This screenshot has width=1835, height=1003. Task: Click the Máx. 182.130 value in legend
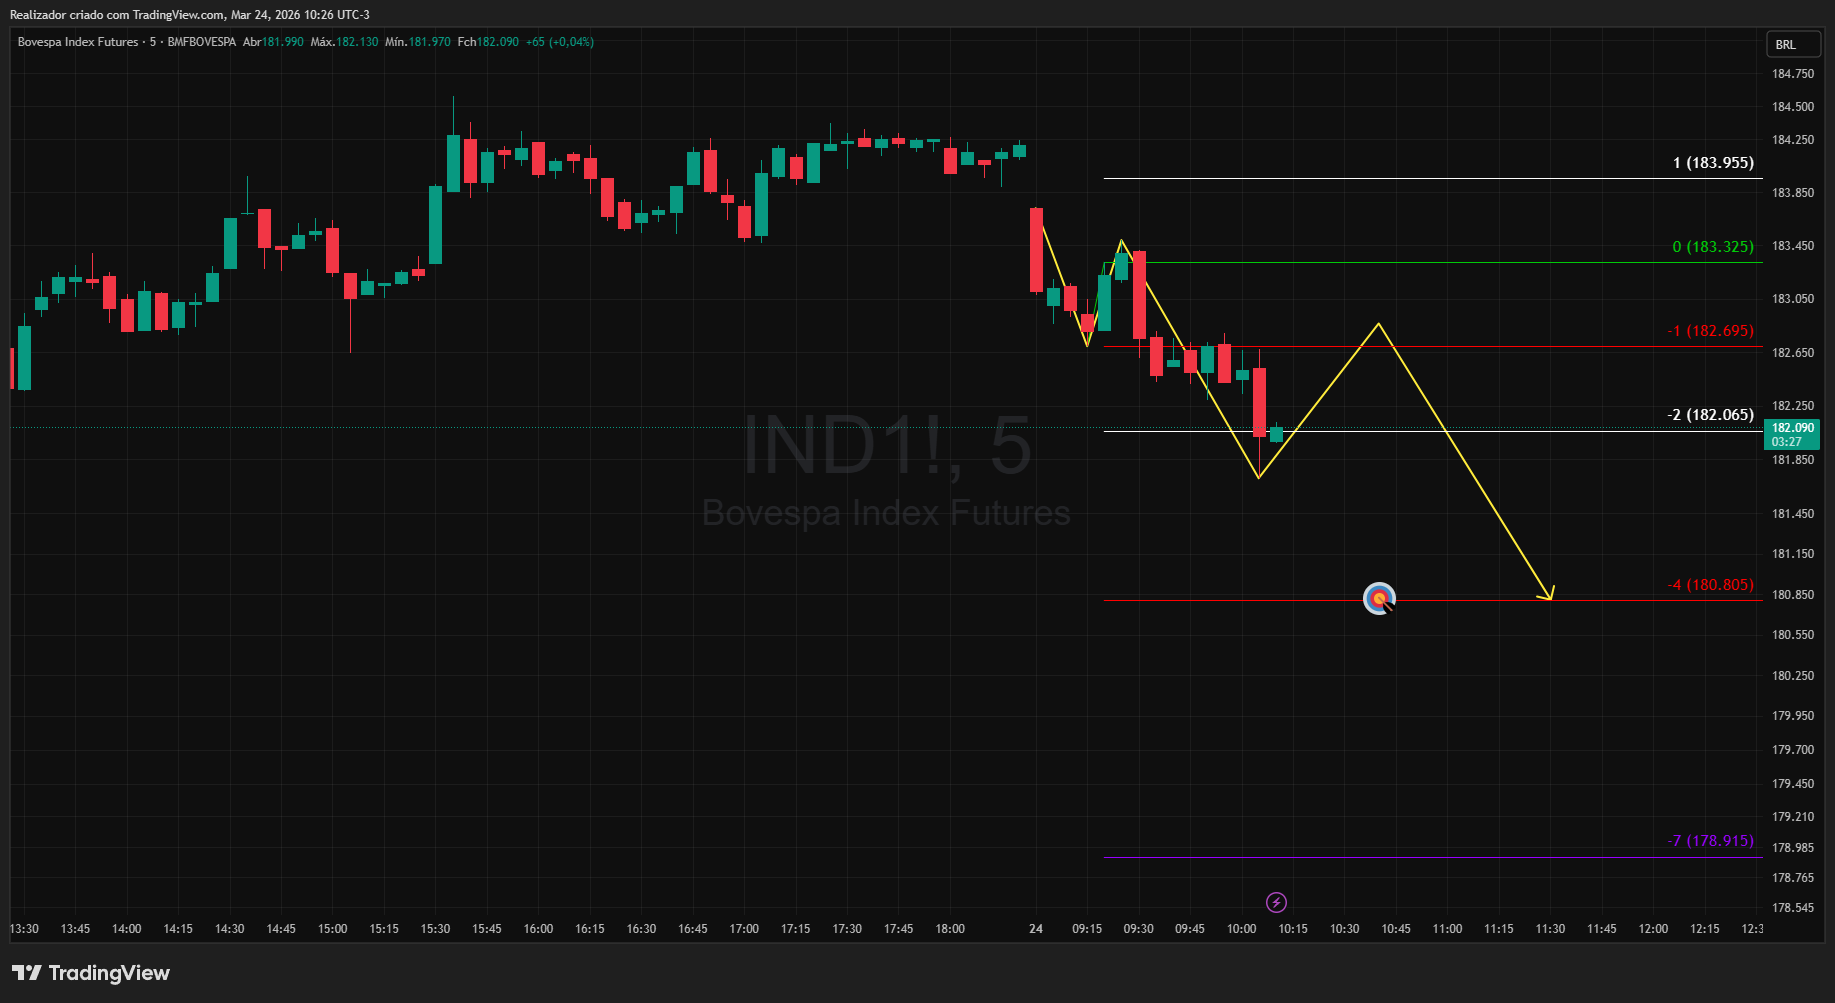[344, 42]
